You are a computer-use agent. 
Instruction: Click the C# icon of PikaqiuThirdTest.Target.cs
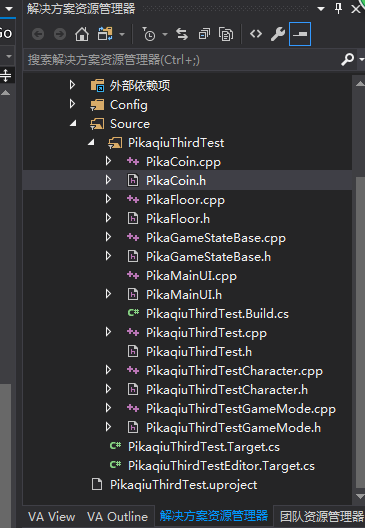pyautogui.click(x=115, y=446)
